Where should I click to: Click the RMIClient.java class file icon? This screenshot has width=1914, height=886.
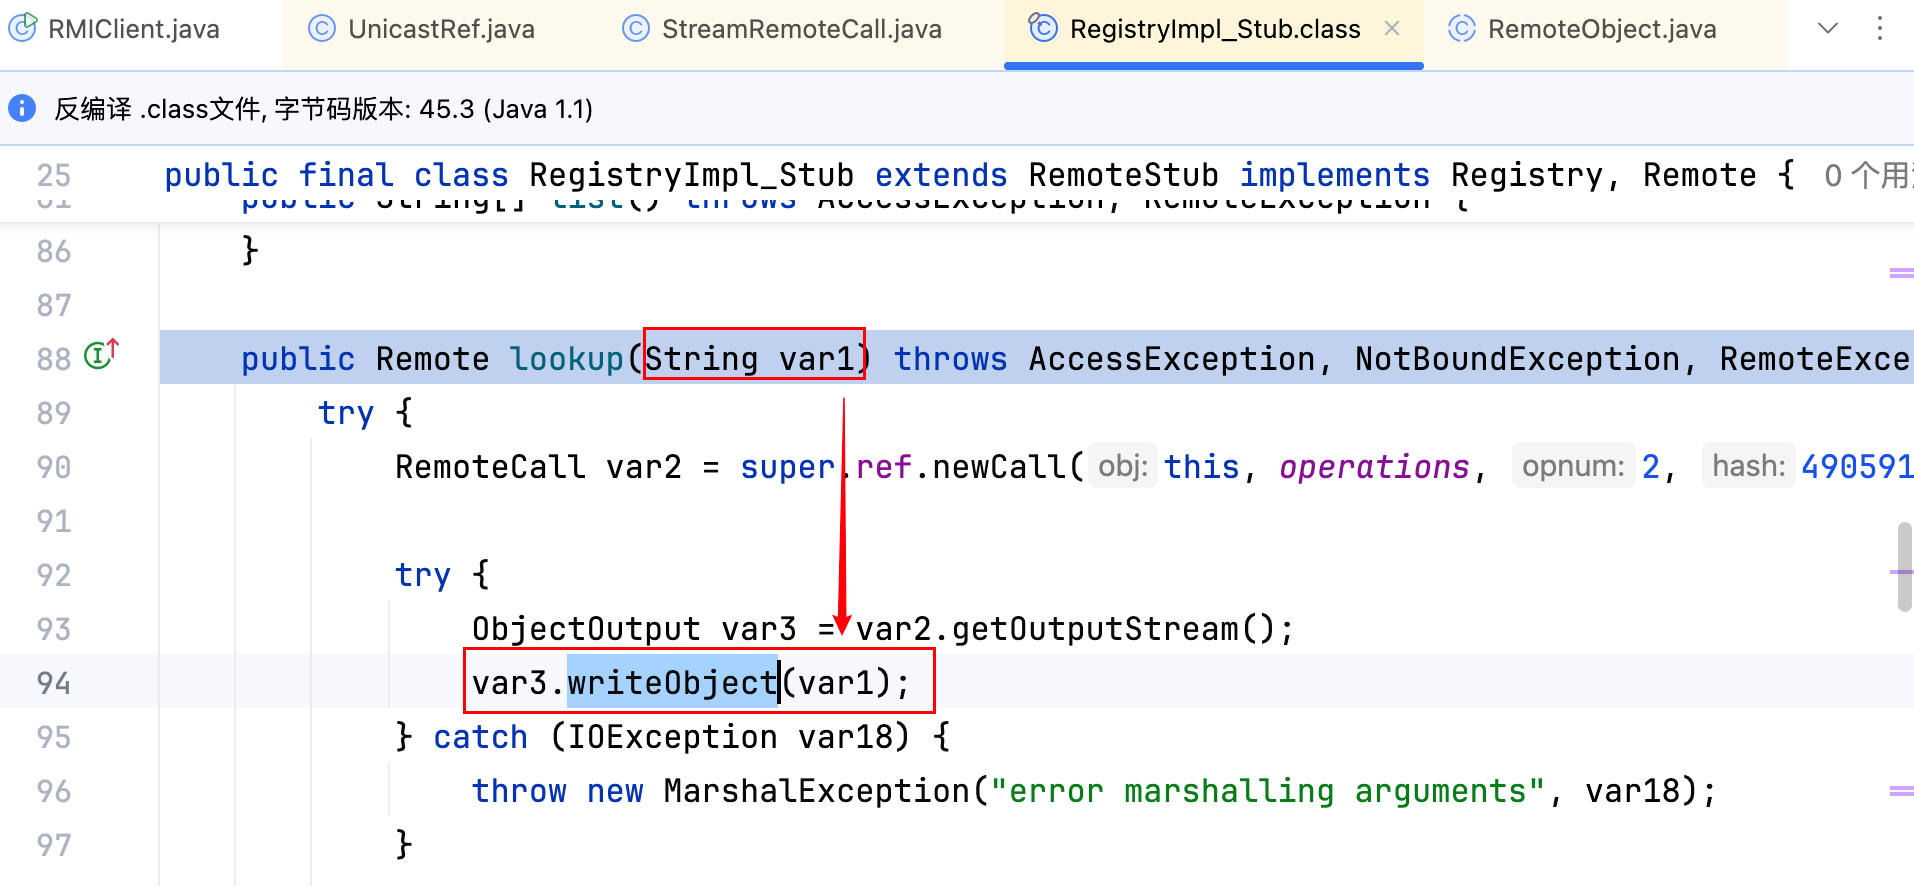[x=23, y=28]
